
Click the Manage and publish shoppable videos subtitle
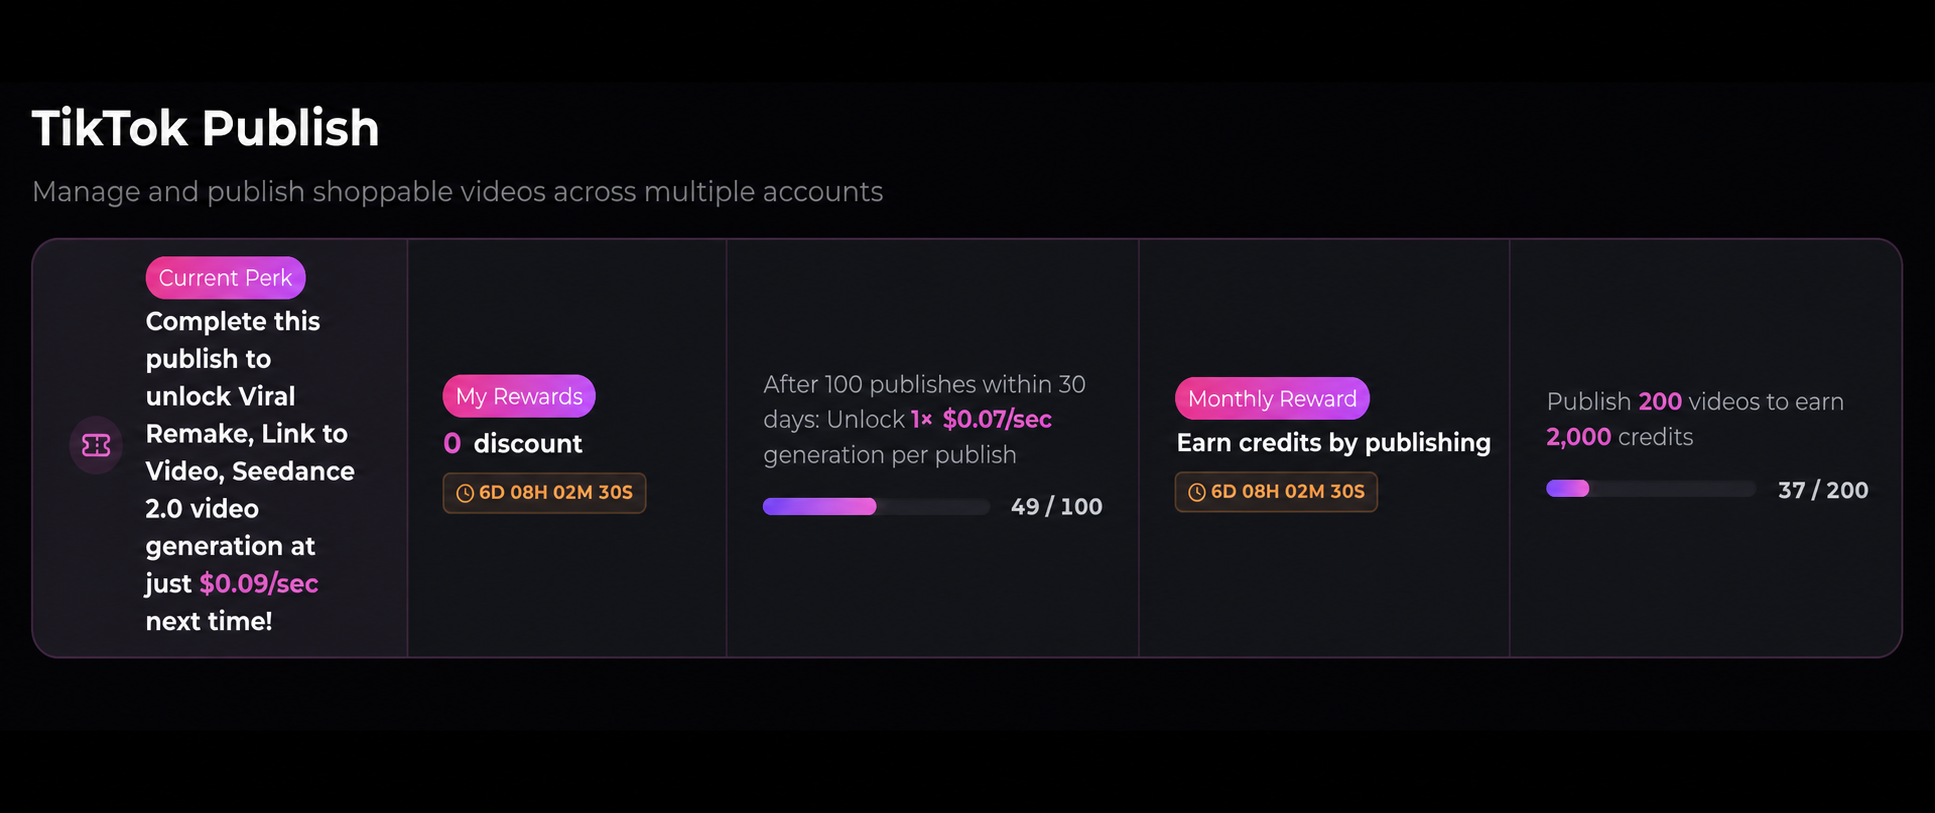458,192
